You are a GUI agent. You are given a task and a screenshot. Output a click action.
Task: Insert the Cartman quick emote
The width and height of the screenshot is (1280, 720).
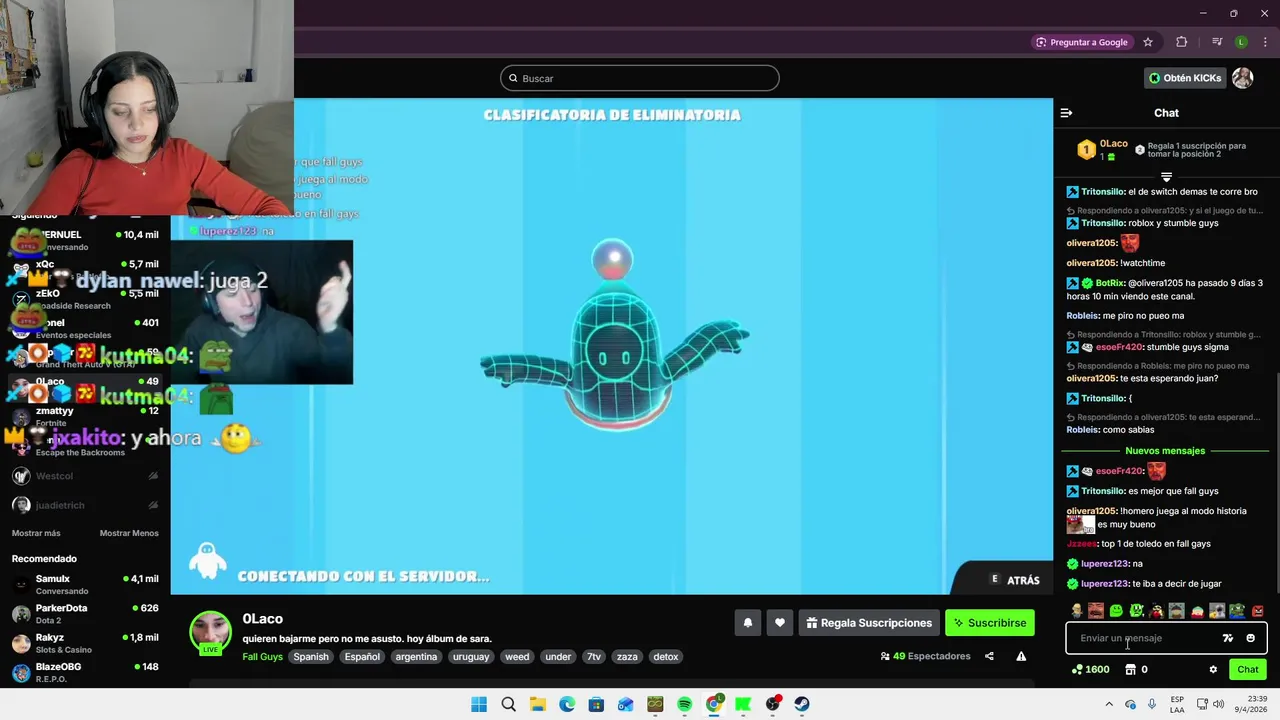(x=1198, y=611)
